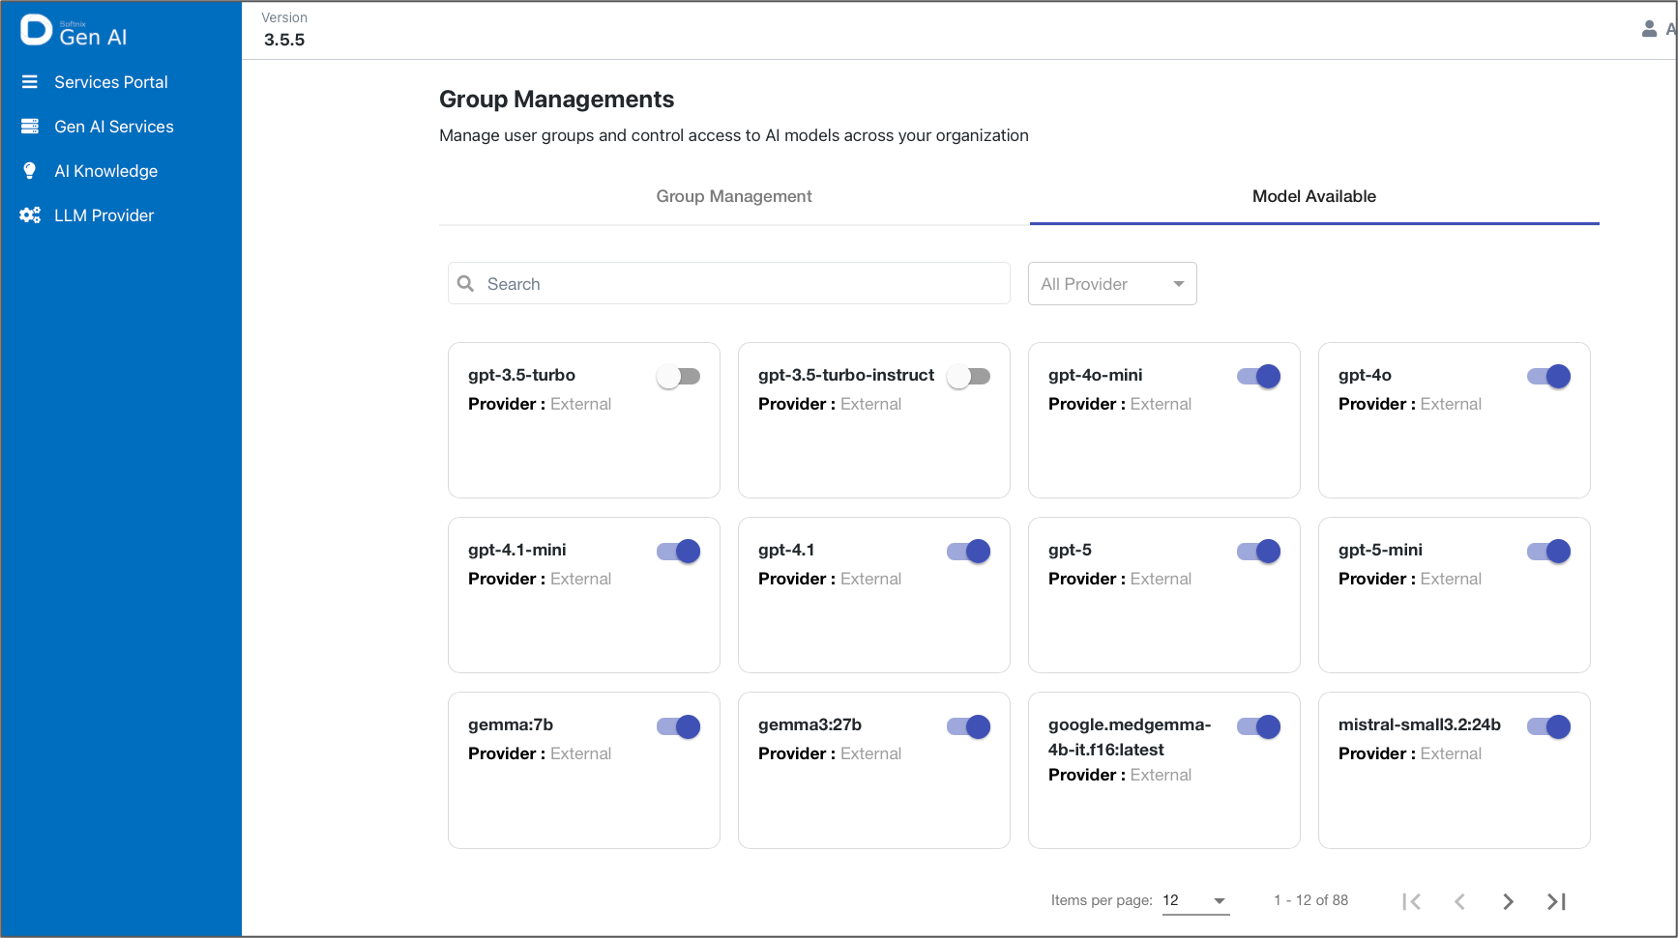The height and width of the screenshot is (938, 1678).
Task: Enable the gpt-3.5-turbo-instruct toggle
Action: click(x=968, y=376)
